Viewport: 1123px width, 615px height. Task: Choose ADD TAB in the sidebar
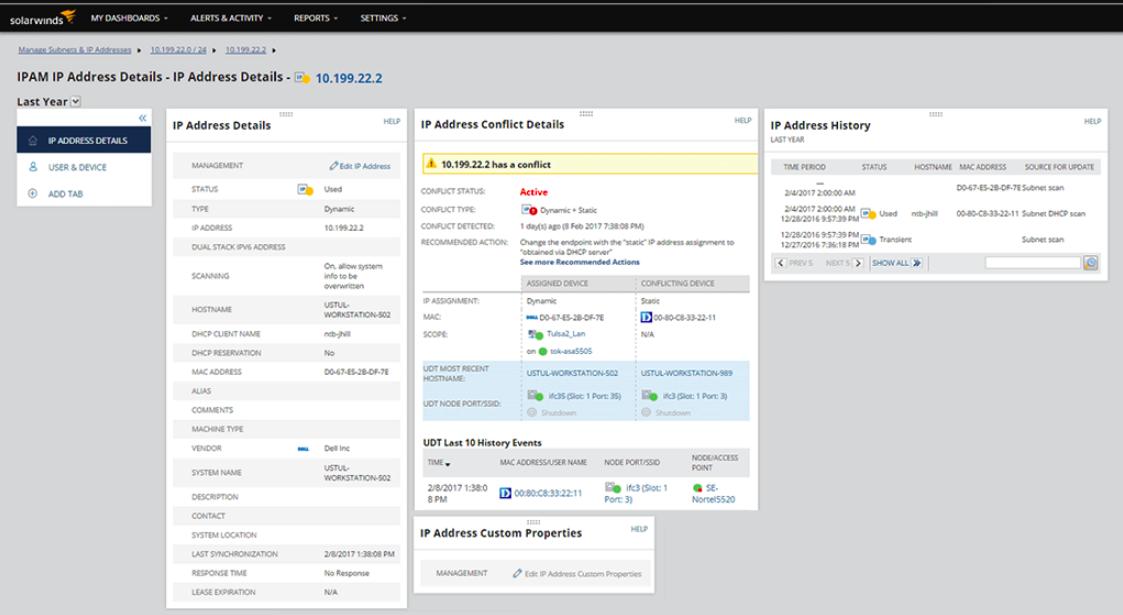tap(84, 193)
